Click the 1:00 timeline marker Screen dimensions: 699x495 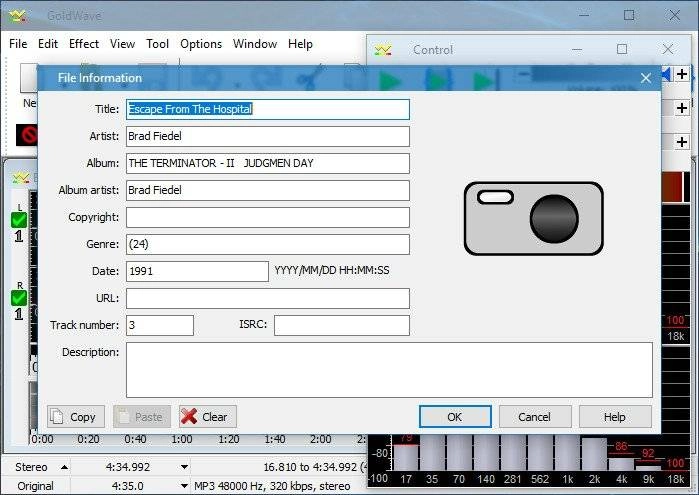click(182, 439)
